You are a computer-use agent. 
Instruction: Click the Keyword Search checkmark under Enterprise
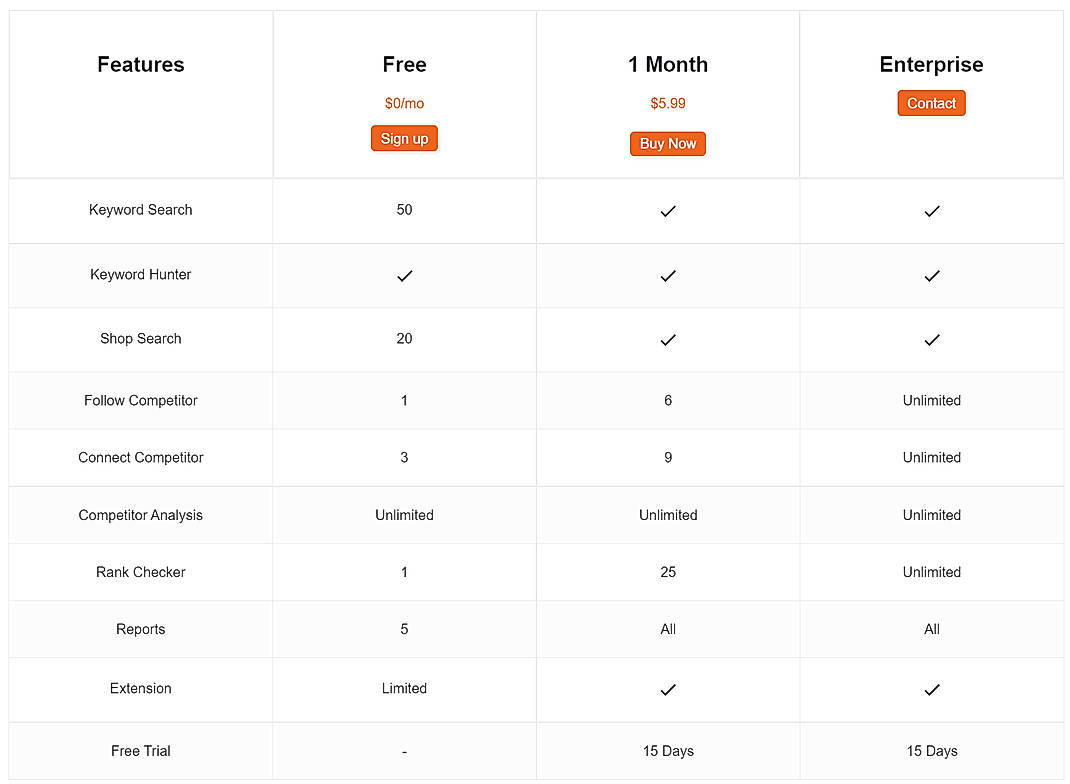931,211
